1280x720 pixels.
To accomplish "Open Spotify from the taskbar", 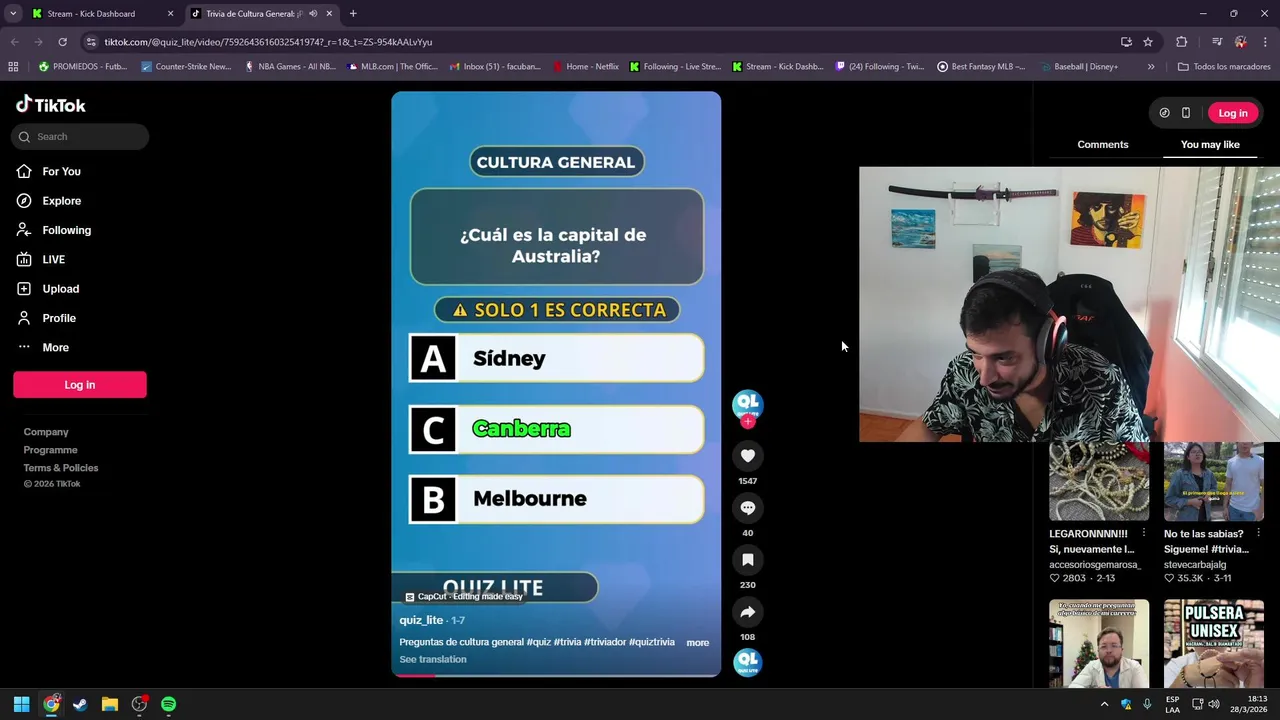I will pyautogui.click(x=168, y=704).
